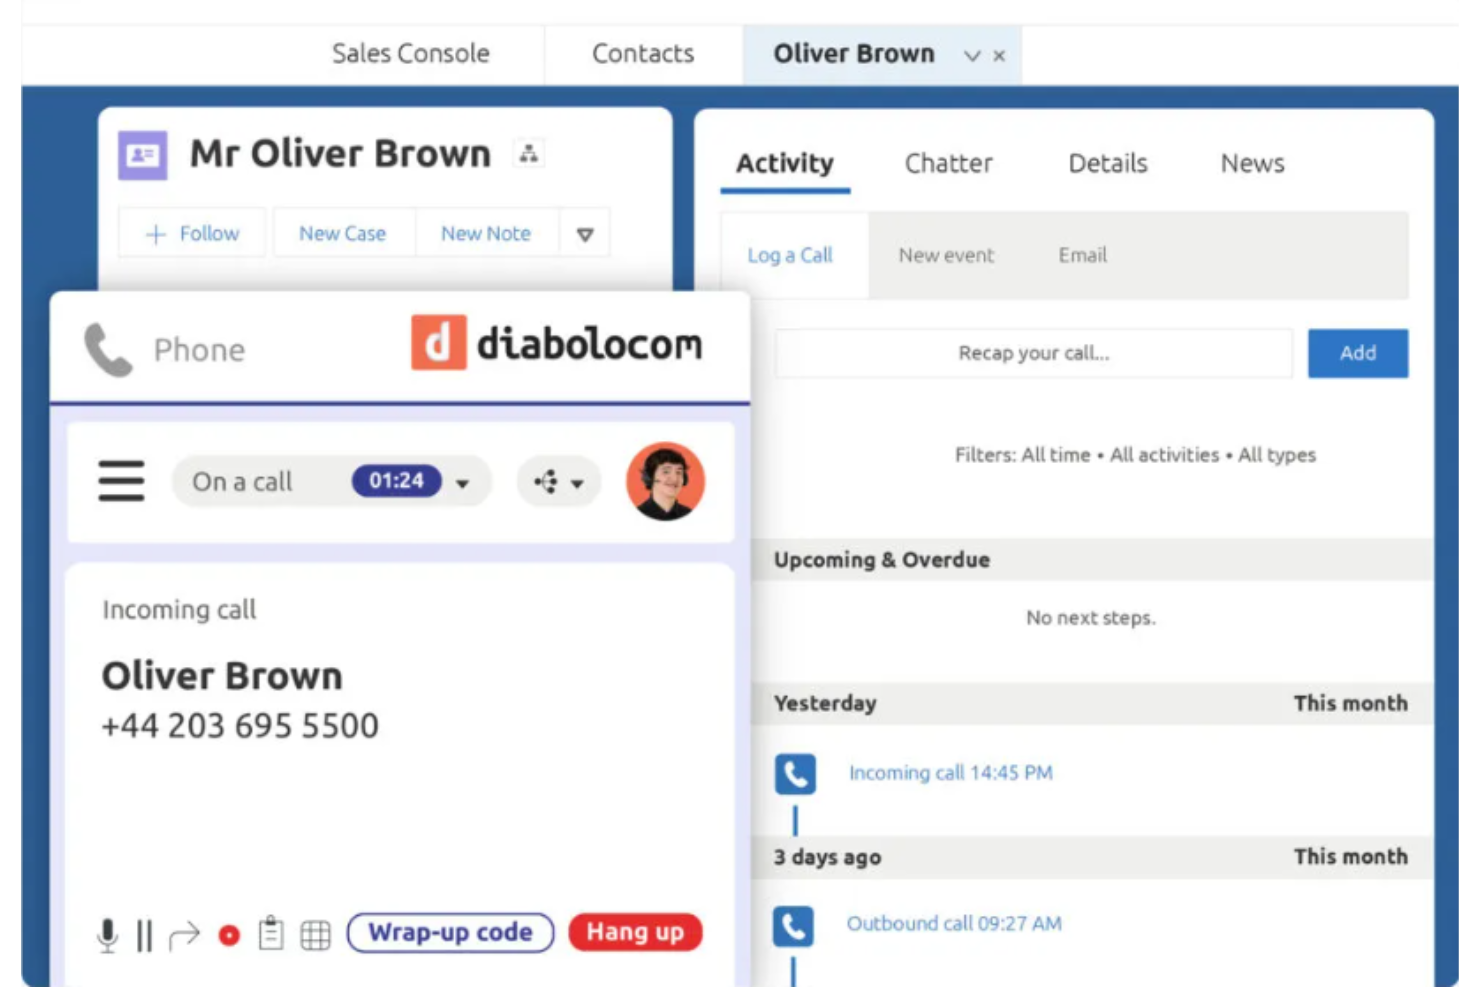Follow the contact Oliver Brown
Screen dimensions: 1480x987
pos(191,232)
